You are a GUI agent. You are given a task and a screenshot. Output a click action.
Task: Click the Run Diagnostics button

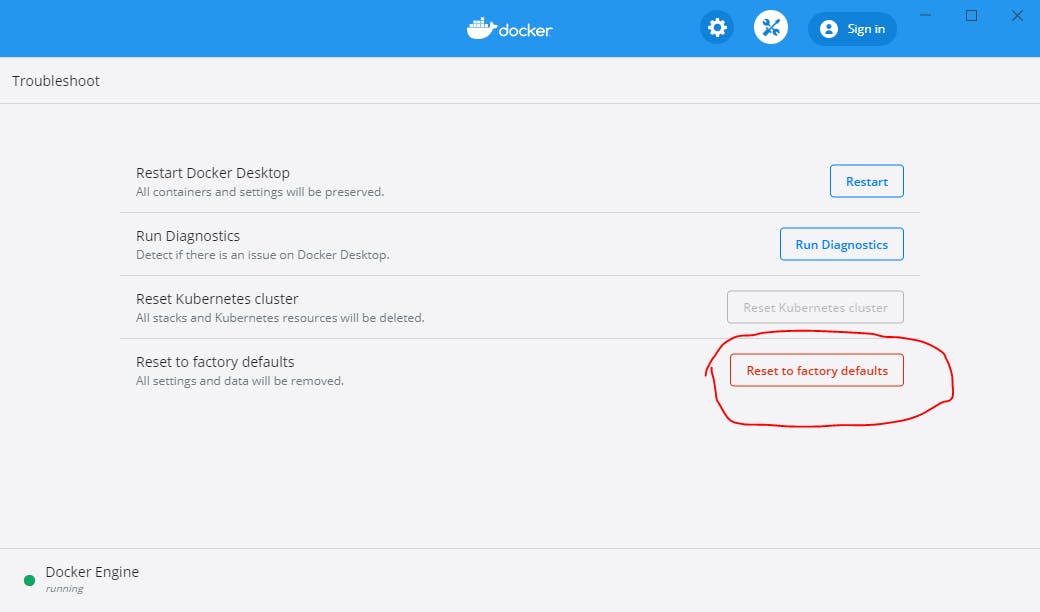pos(841,244)
